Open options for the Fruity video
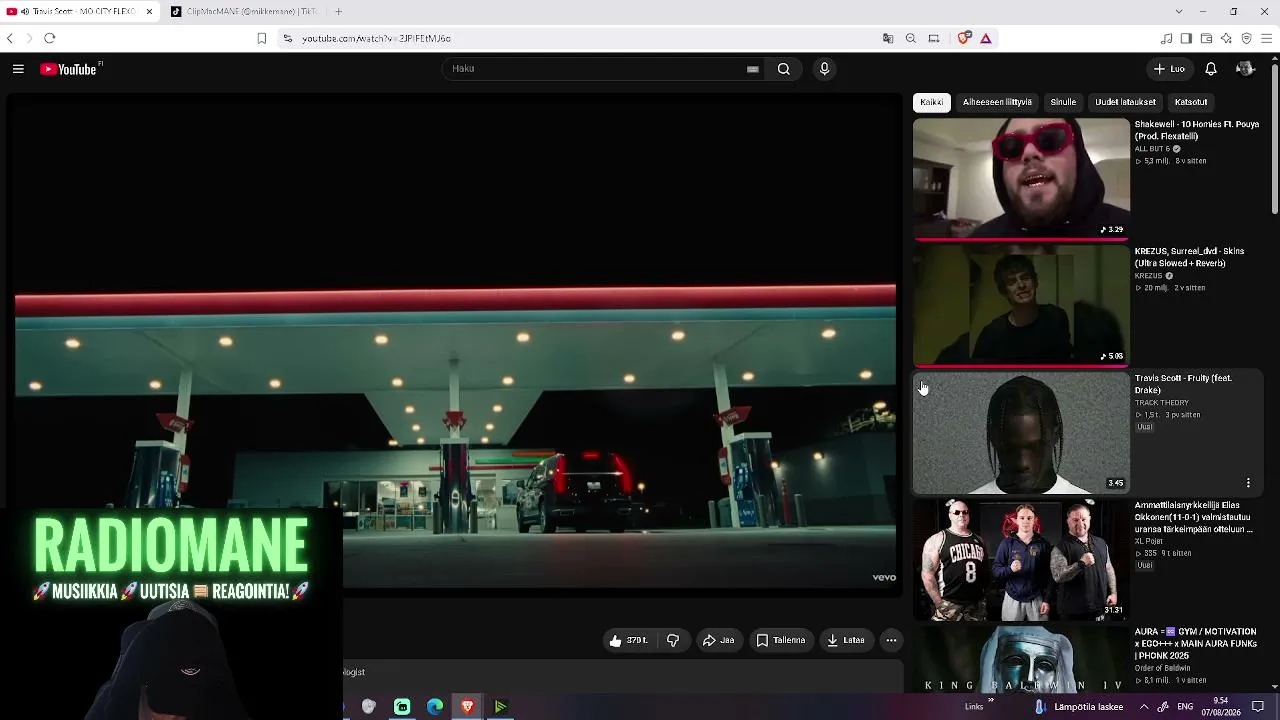 (x=1248, y=483)
